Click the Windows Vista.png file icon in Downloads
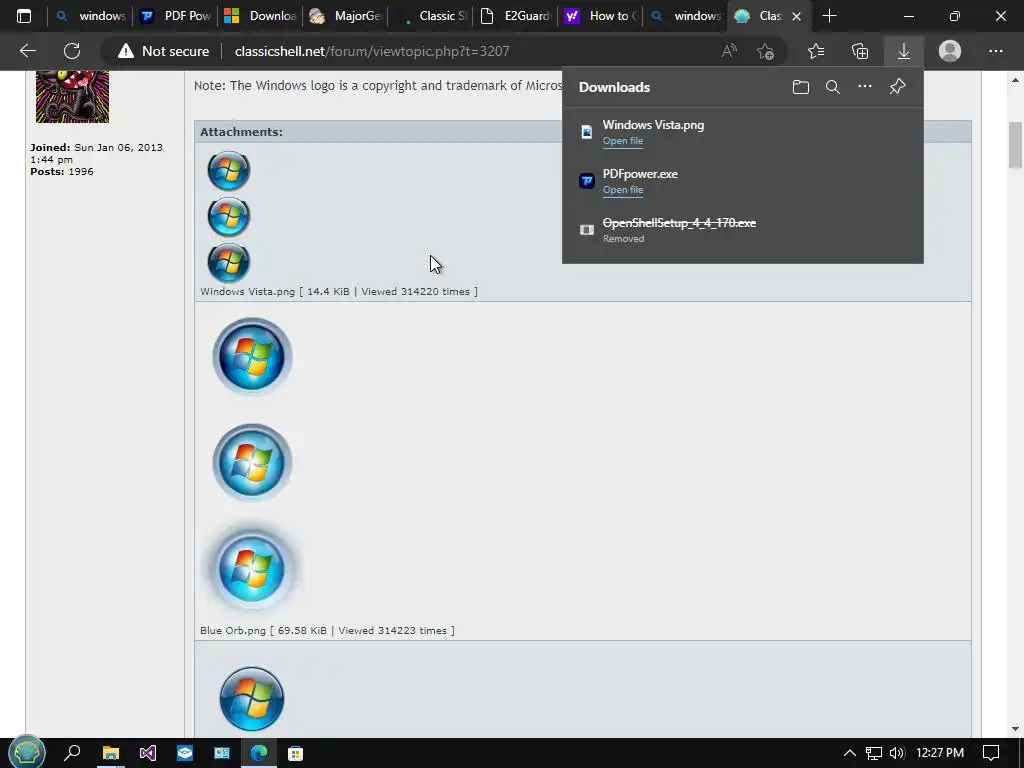This screenshot has height=768, width=1024. pos(586,132)
